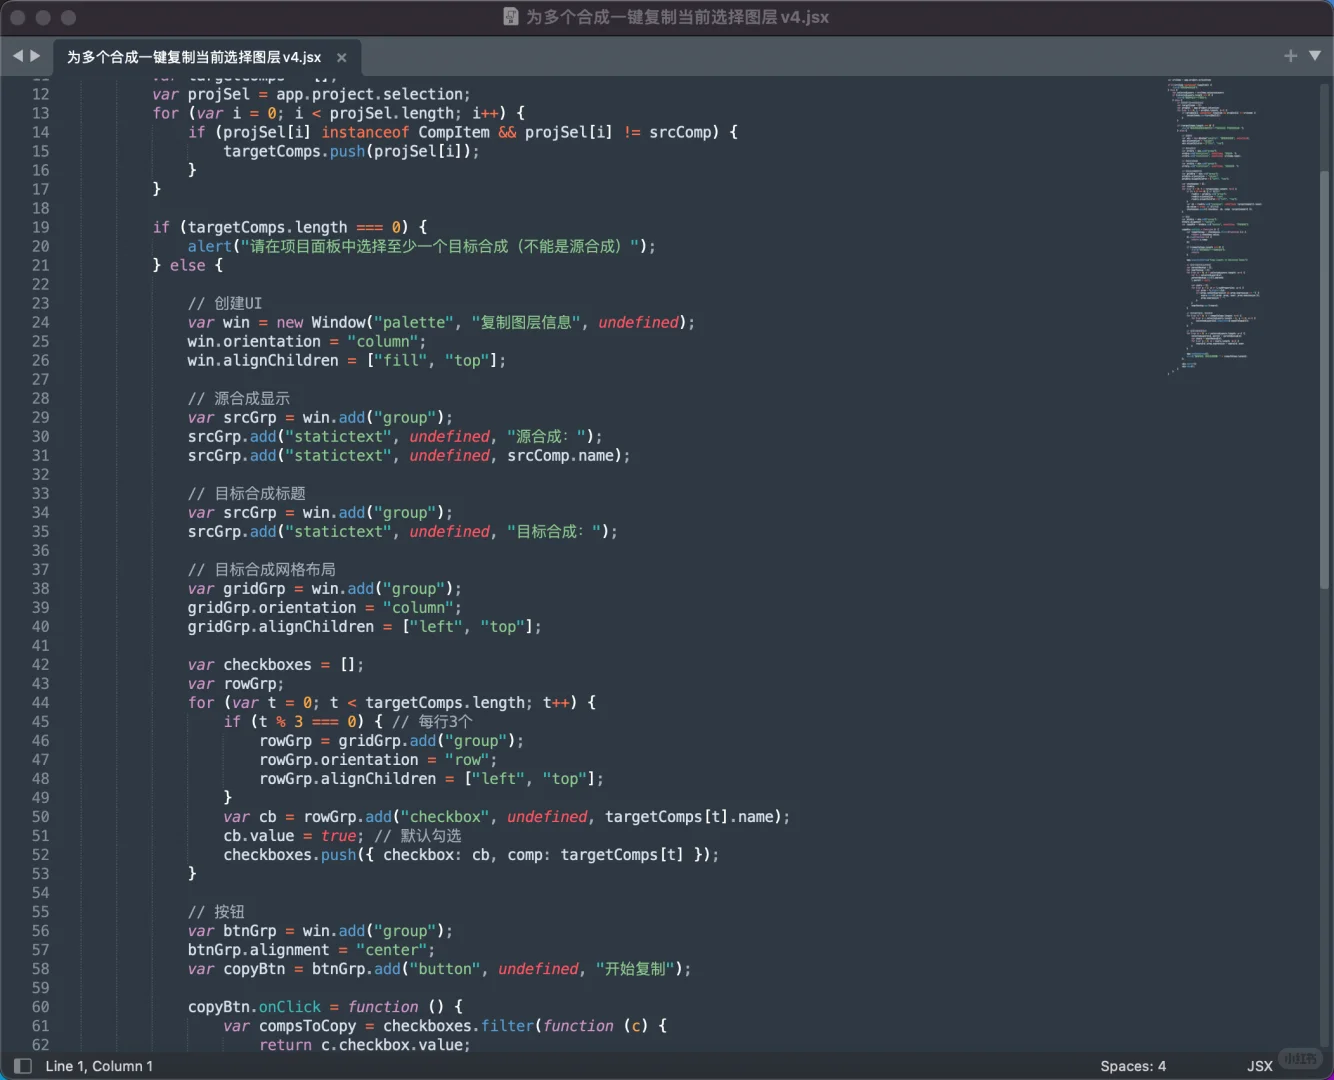Click "c.checkbox.value" on the return line
The image size is (1334, 1080).
pyautogui.click(x=392, y=1044)
